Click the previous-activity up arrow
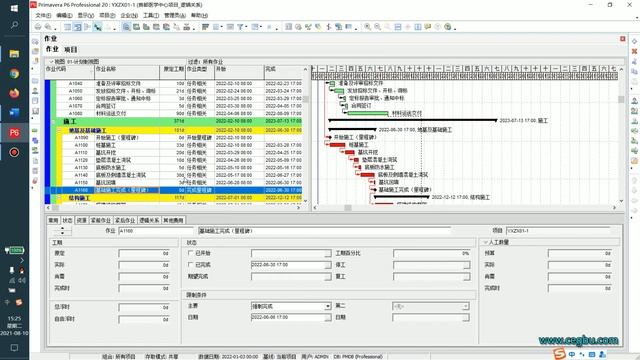The width and height of the screenshot is (640, 360). 62,229
